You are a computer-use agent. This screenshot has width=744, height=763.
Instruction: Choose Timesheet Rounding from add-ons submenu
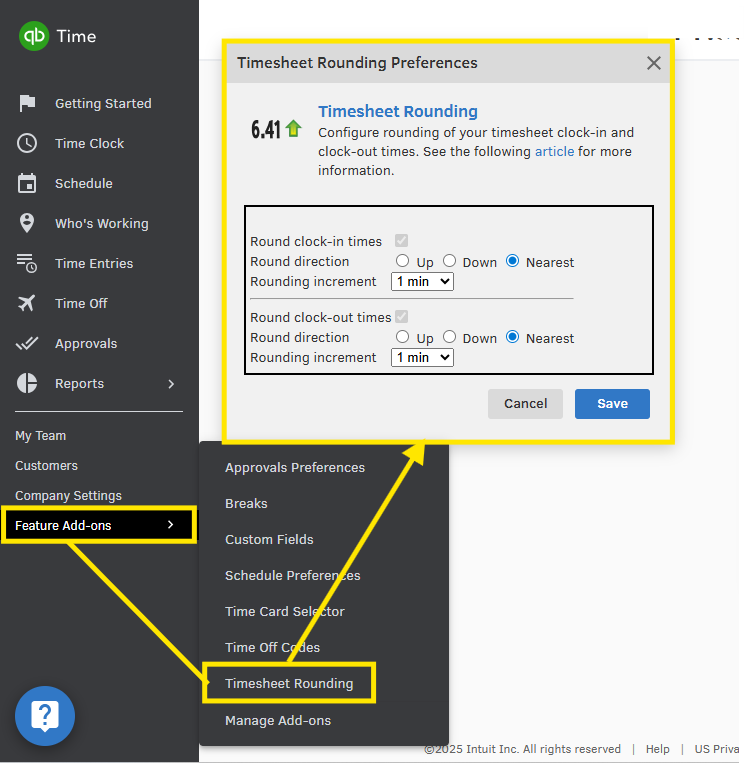coord(289,684)
